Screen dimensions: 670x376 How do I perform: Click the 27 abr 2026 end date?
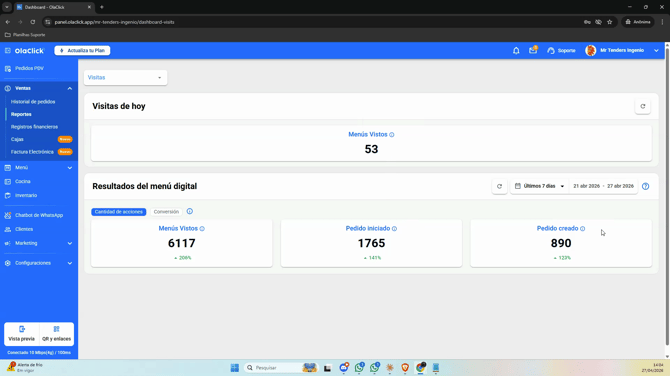click(620, 186)
